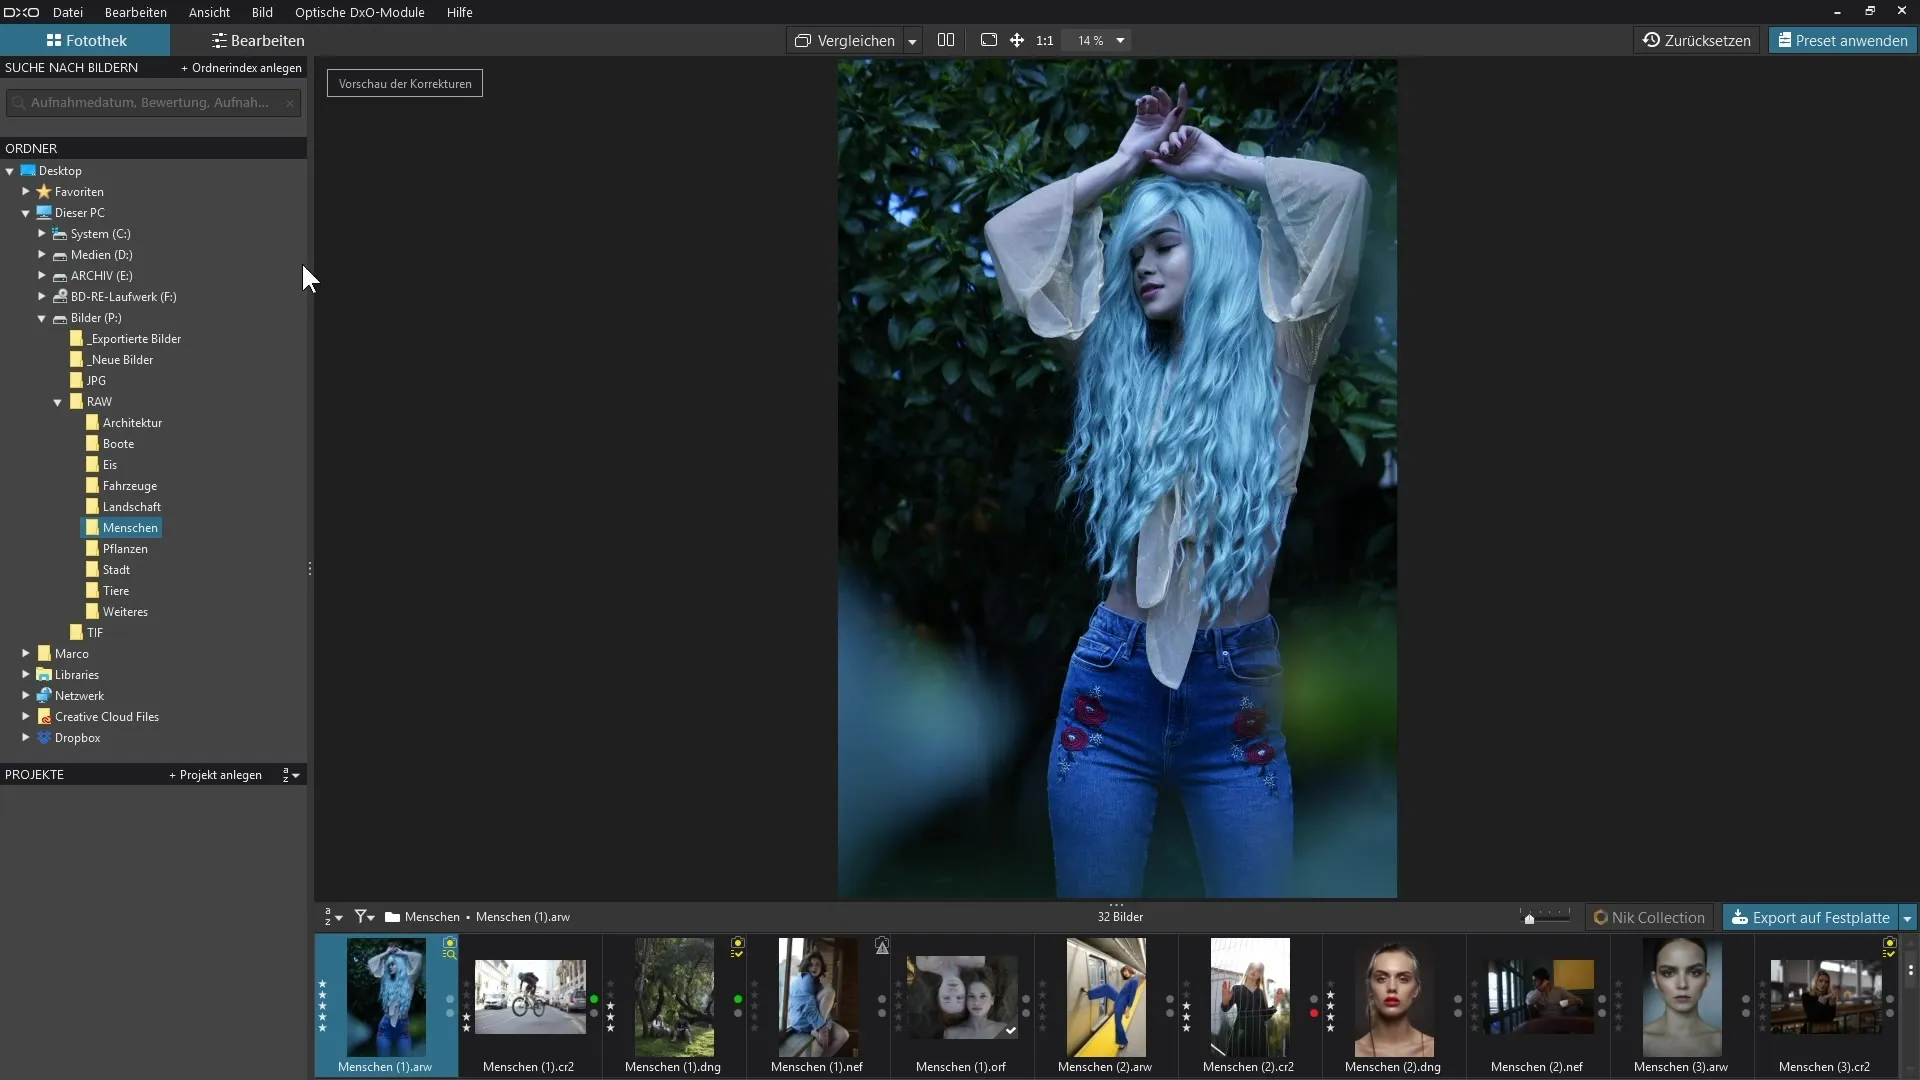The width and height of the screenshot is (1920, 1080).
Task: Open the Bearbeiten menu in the menu bar
Action: pyautogui.click(x=136, y=12)
